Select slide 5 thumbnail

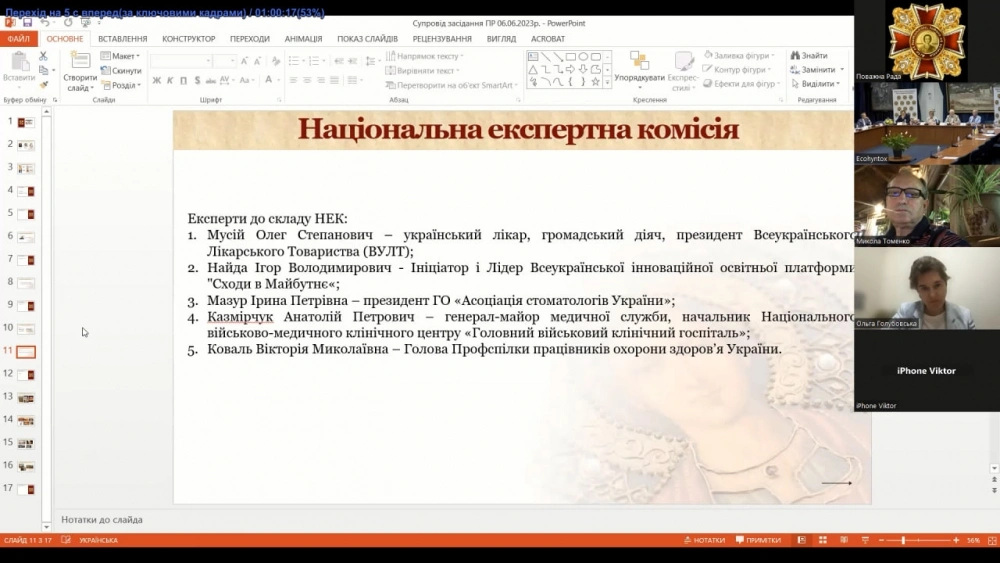[26, 214]
